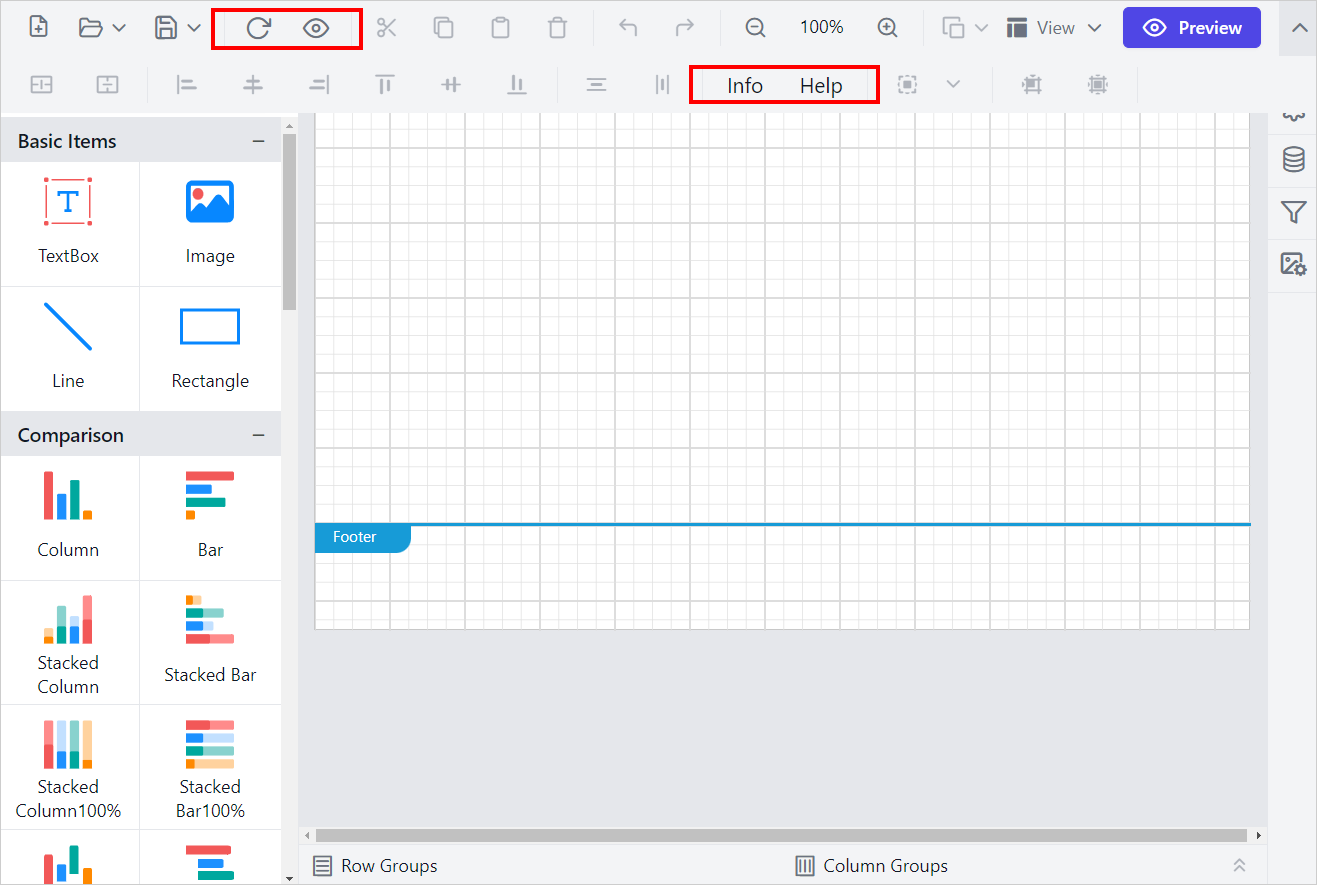Viewport: 1317px width, 885px height.
Task: Click the Paste clipboard icon
Action: coord(500,28)
